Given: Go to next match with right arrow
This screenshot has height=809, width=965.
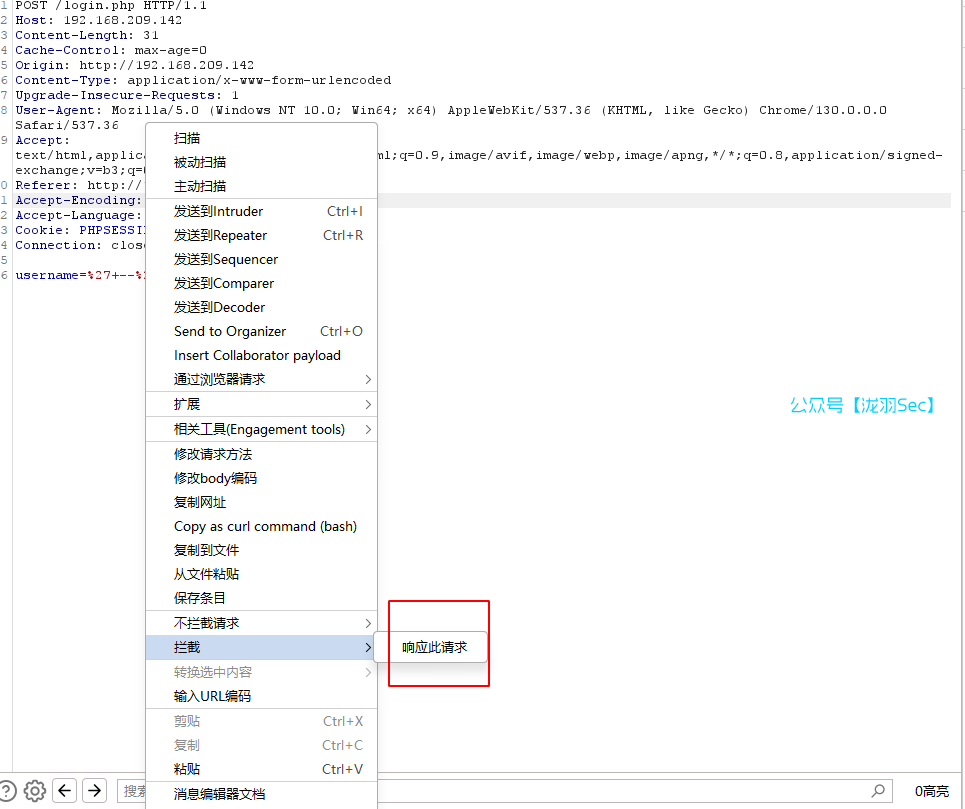Looking at the screenshot, I should point(94,791).
